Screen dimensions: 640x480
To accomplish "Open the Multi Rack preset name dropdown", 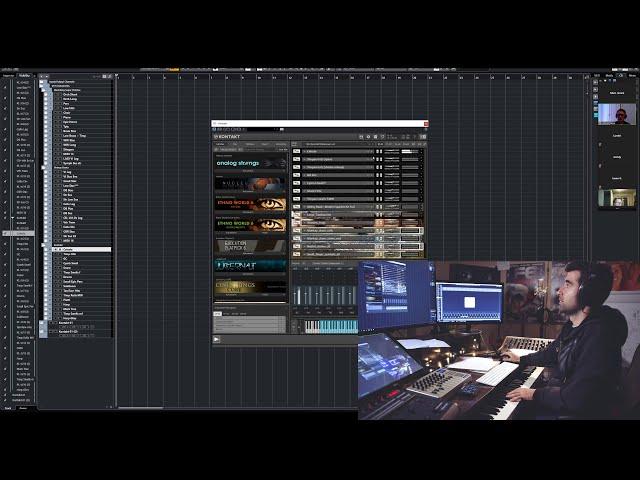I will (x=338, y=144).
